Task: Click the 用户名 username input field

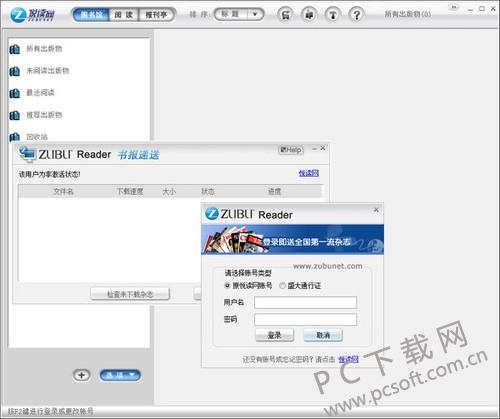Action: 305,303
